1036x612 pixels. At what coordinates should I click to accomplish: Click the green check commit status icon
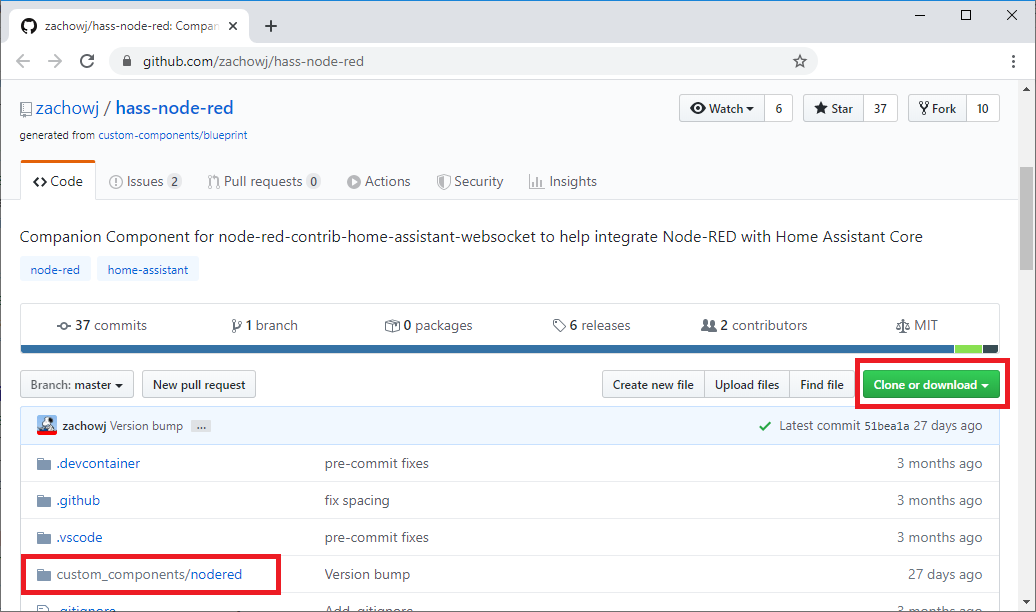[765, 426]
